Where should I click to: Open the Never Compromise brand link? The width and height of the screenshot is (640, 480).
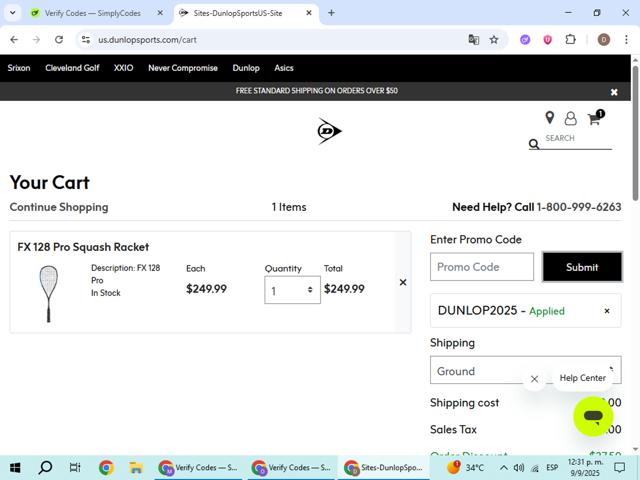(x=183, y=68)
